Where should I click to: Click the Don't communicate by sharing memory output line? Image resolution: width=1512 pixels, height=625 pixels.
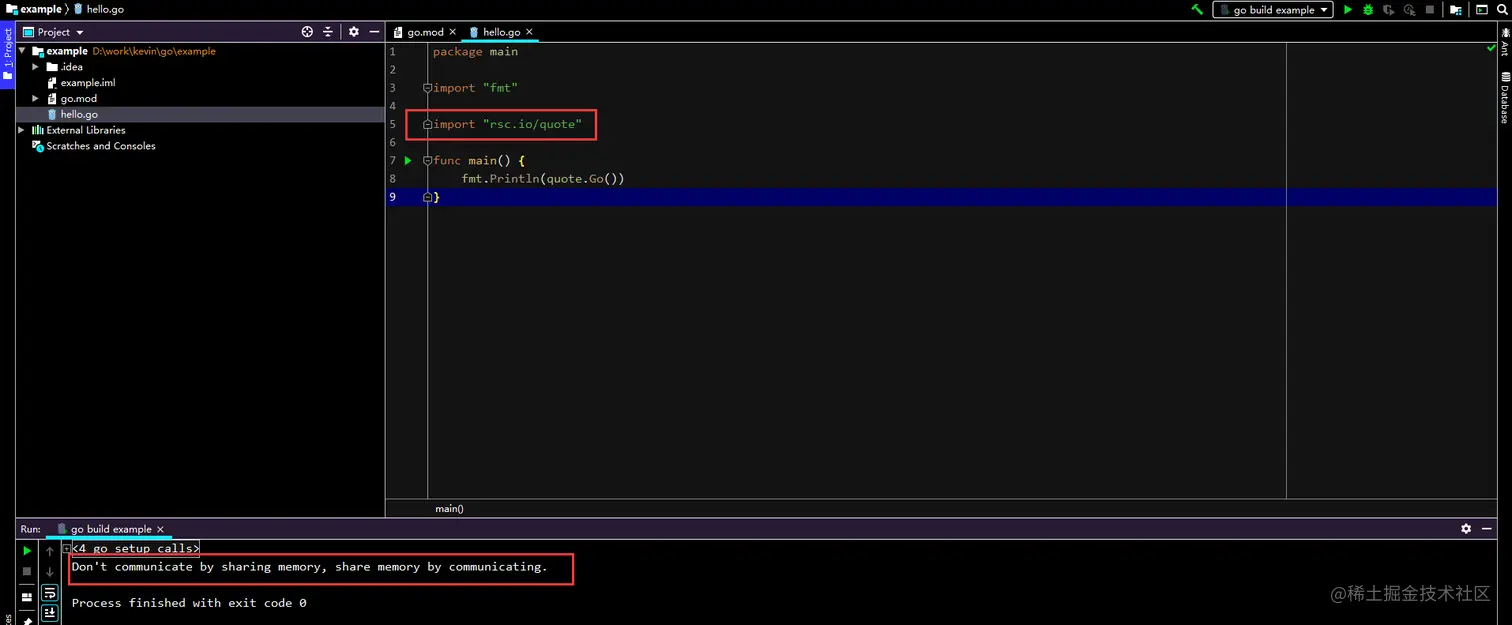(310, 567)
